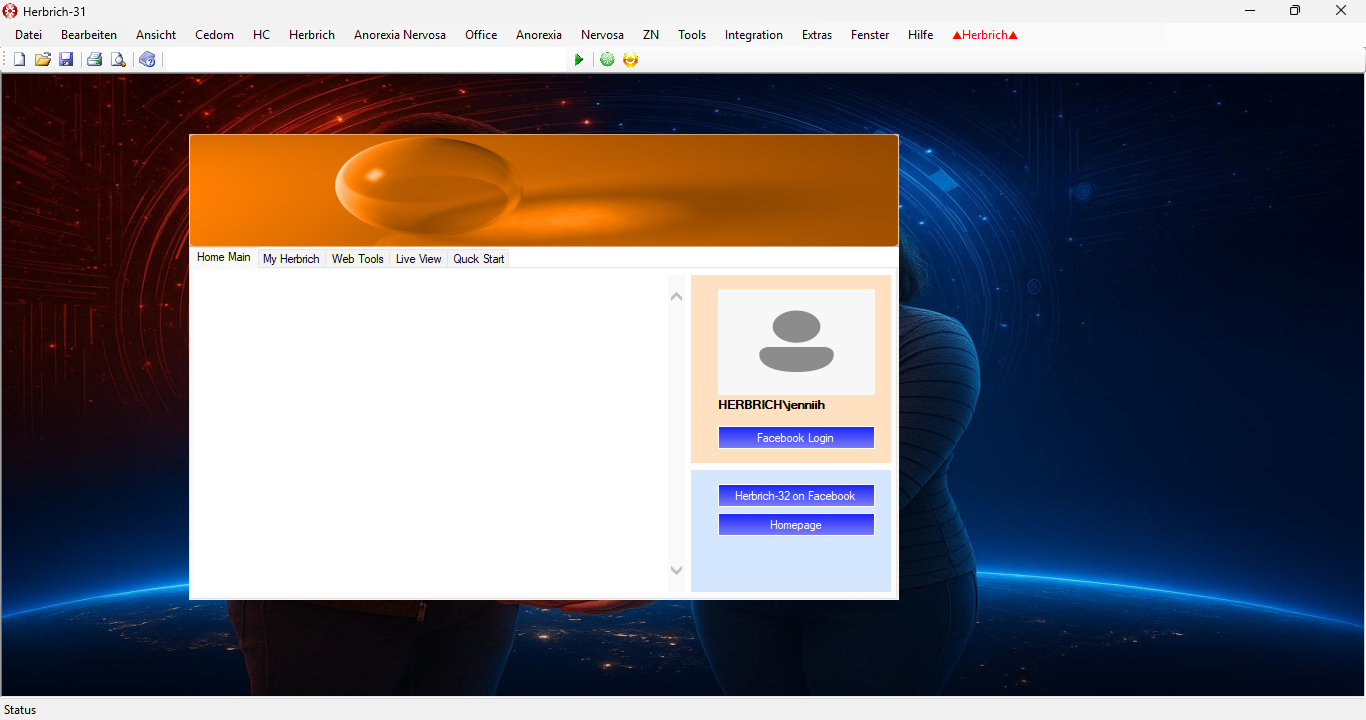This screenshot has width=1366, height=720.
Task: Switch to the Quick Start tab
Action: coord(479,259)
